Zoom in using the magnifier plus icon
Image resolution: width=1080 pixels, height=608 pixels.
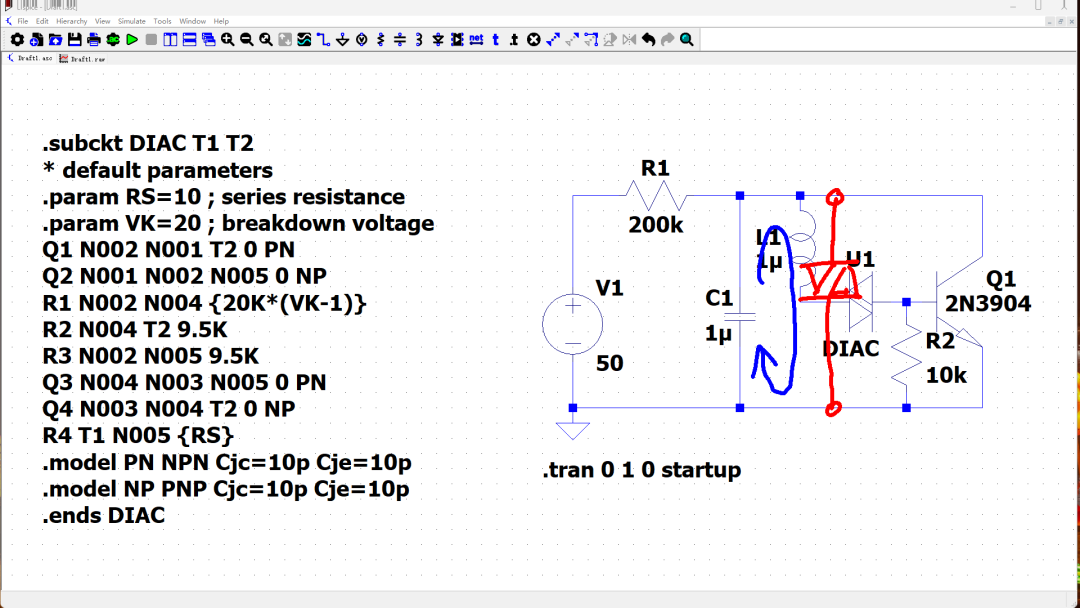point(227,40)
